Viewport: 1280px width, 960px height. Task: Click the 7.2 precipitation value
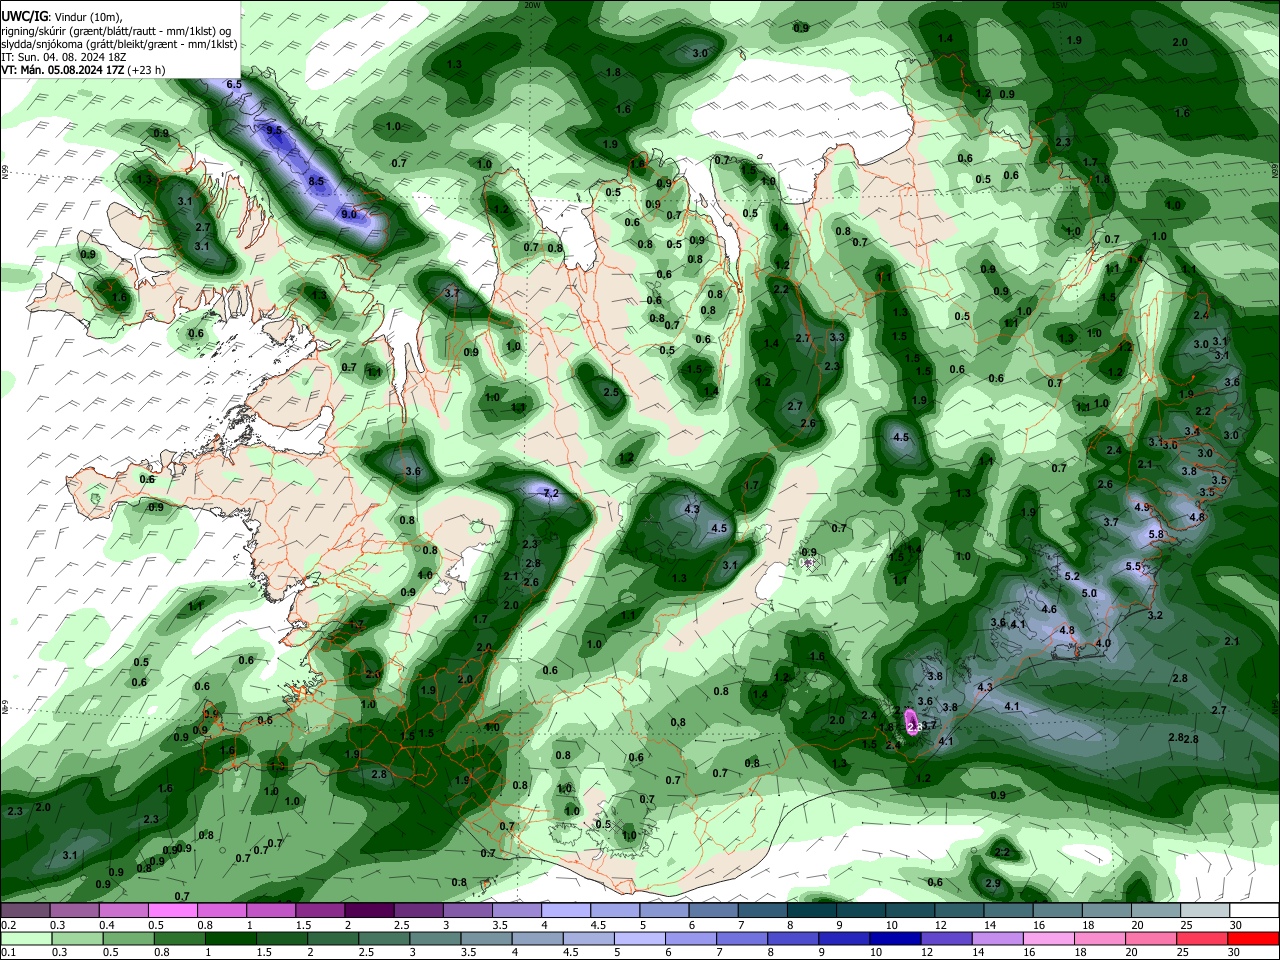tap(551, 494)
